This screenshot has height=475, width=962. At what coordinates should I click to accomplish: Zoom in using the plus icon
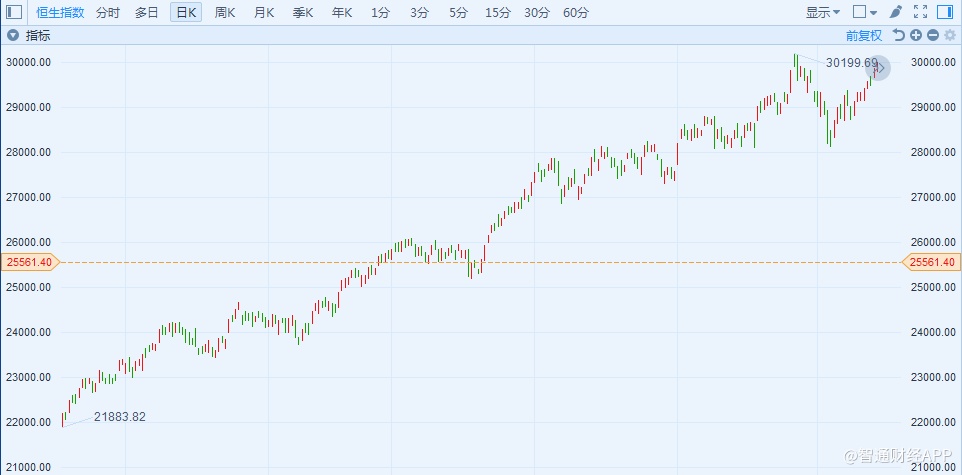pos(916,35)
